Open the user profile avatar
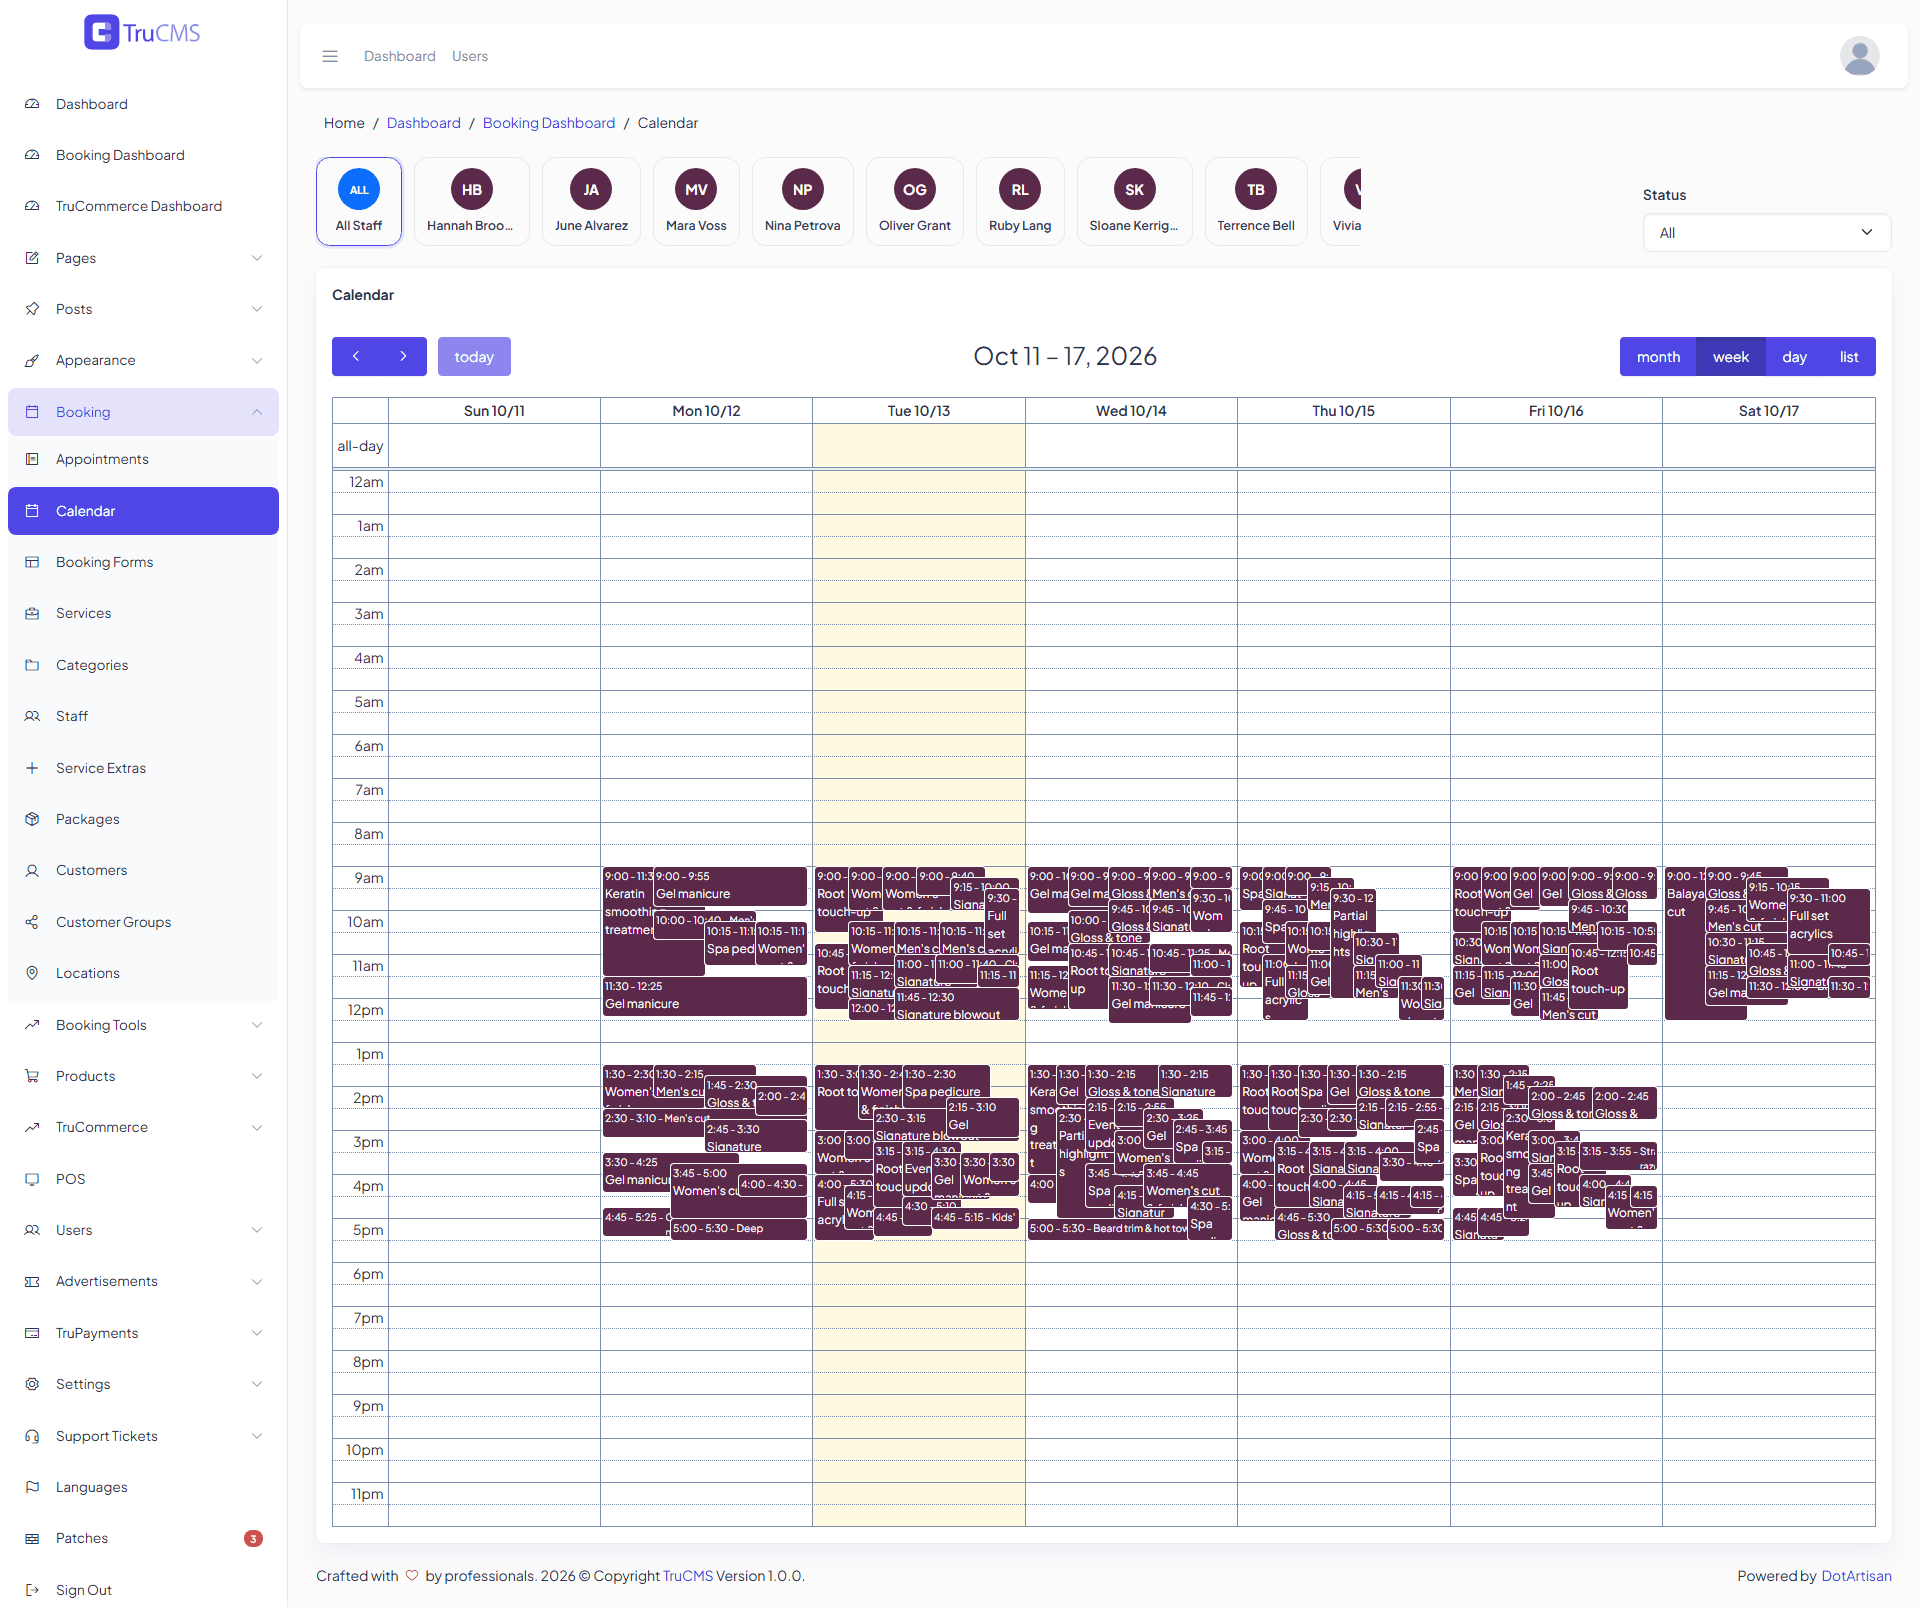This screenshot has height=1607, width=1920. coord(1859,56)
